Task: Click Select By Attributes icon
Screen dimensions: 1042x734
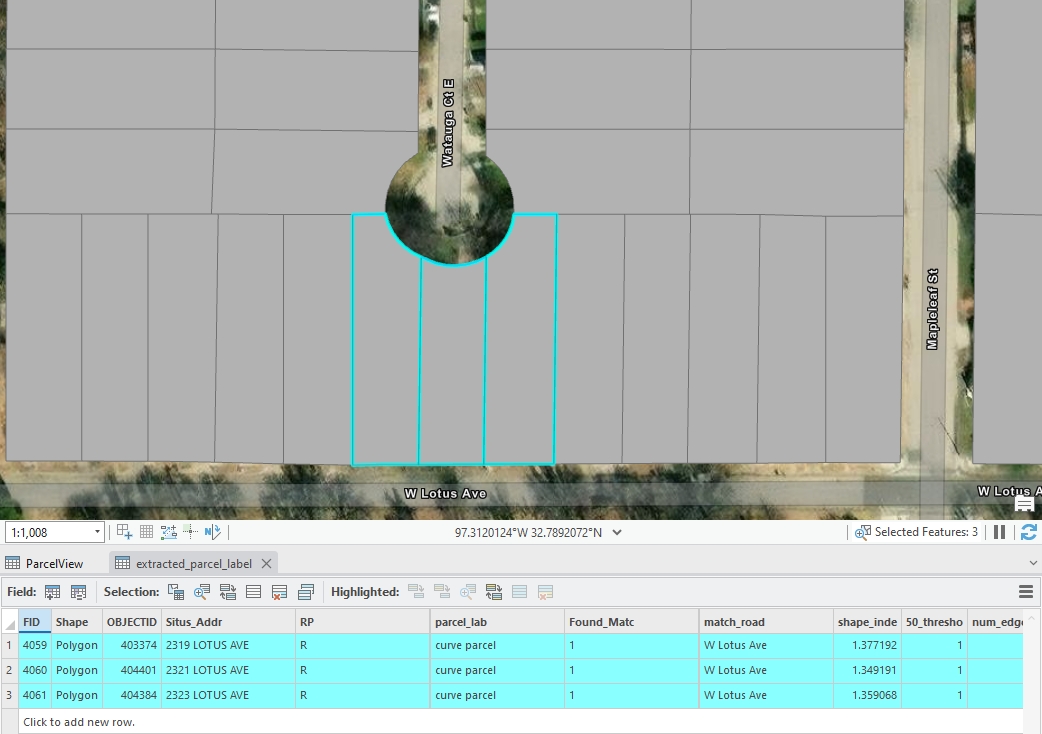Action: (x=176, y=592)
